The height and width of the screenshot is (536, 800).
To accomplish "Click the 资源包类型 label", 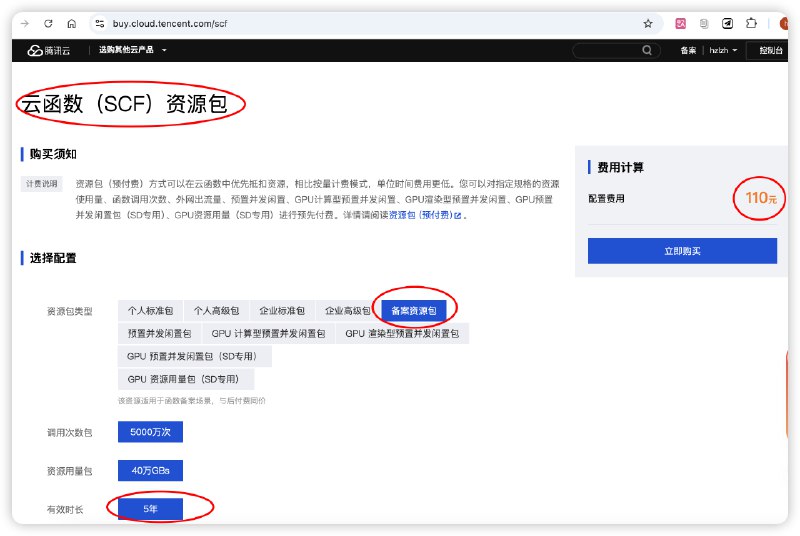I will pyautogui.click(x=69, y=311).
